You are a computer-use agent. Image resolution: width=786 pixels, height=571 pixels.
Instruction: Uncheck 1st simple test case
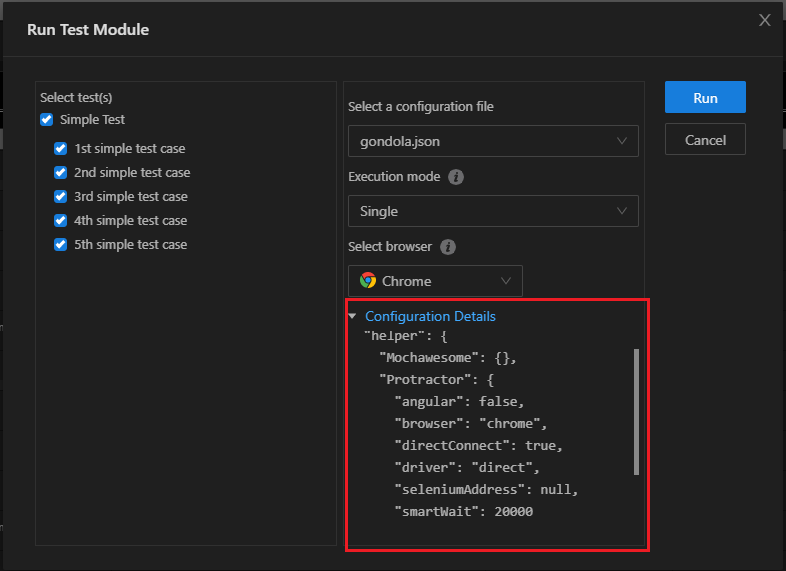tap(60, 149)
